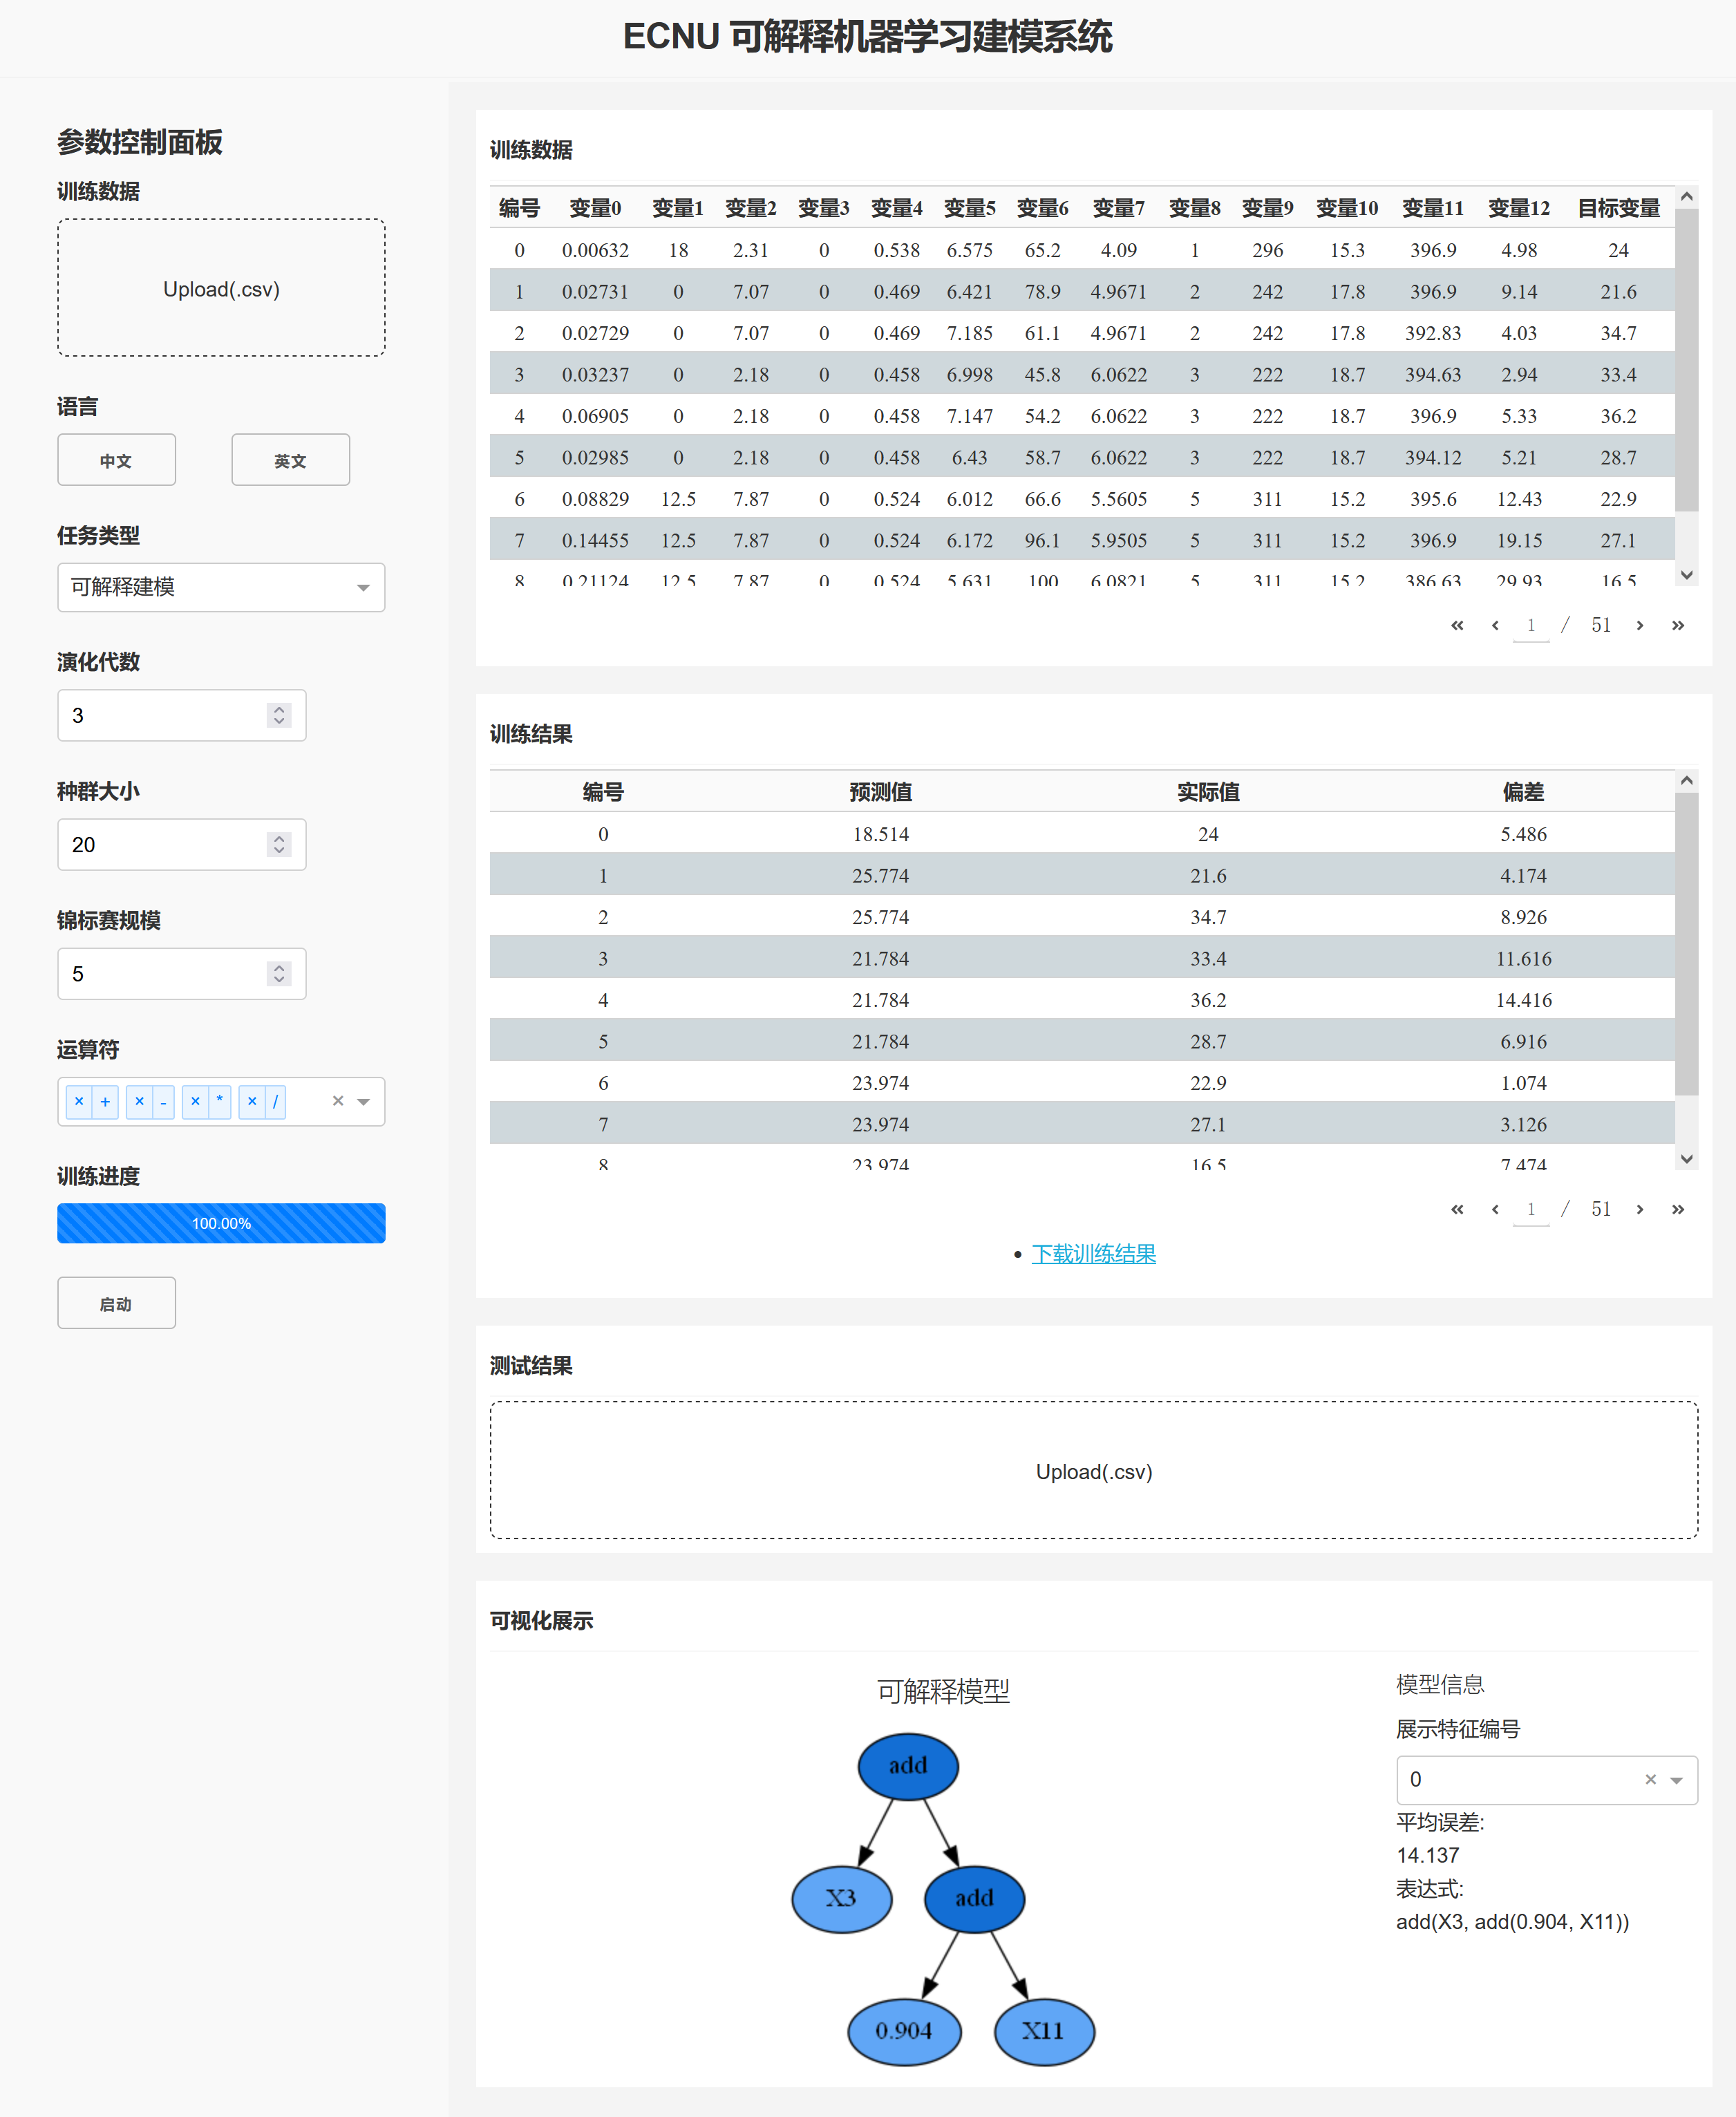This screenshot has height=2117, width=1736.
Task: Open the 展示特征编号 dropdown arrow
Action: [1677, 1780]
